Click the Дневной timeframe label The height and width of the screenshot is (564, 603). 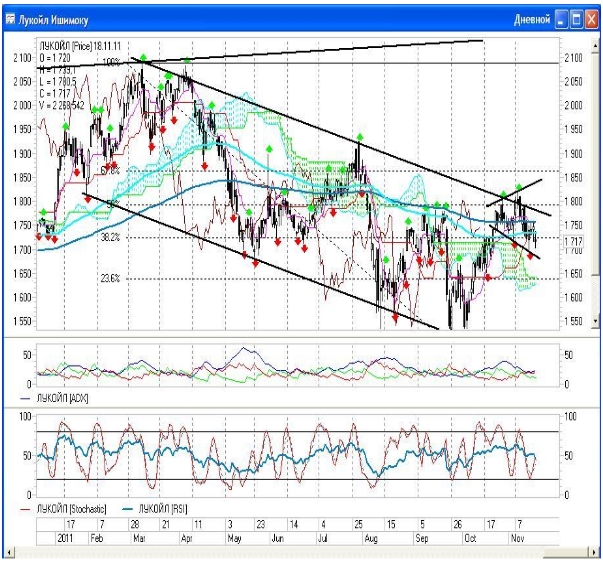click(x=532, y=20)
